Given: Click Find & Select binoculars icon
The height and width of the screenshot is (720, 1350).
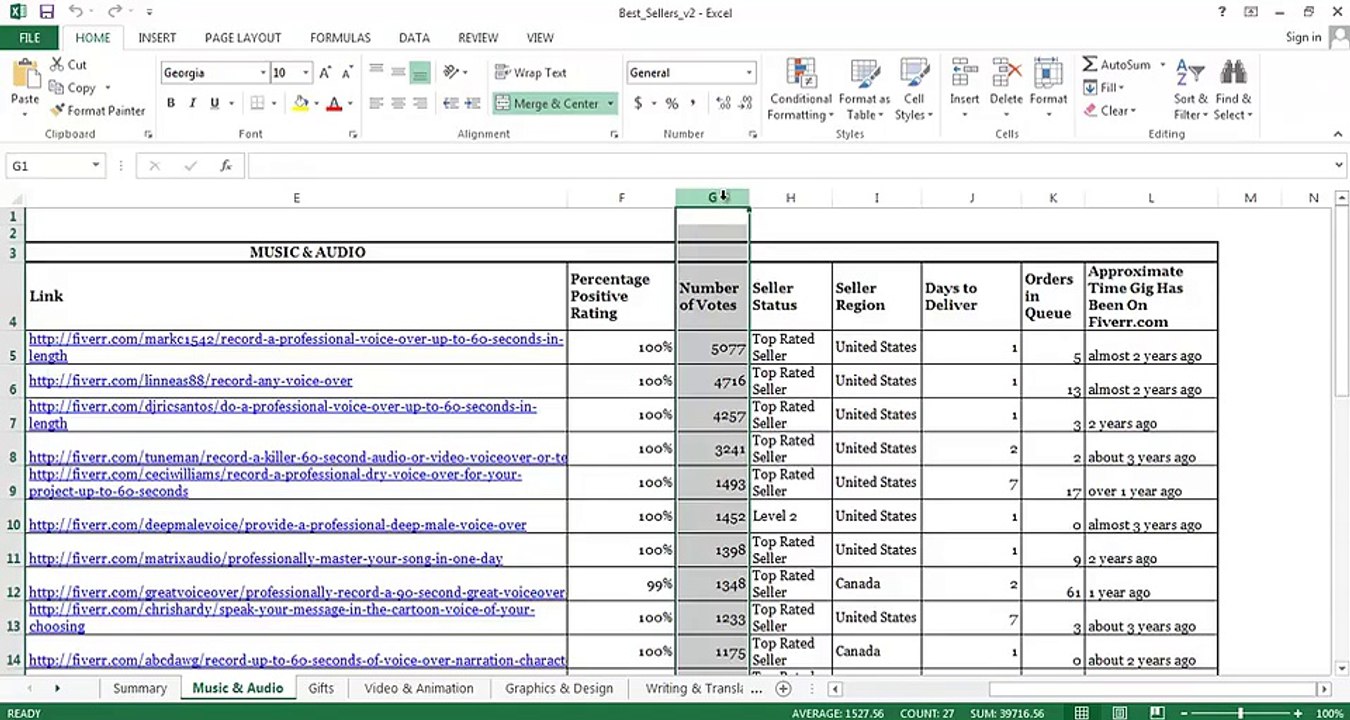Looking at the screenshot, I should click(x=1233, y=72).
